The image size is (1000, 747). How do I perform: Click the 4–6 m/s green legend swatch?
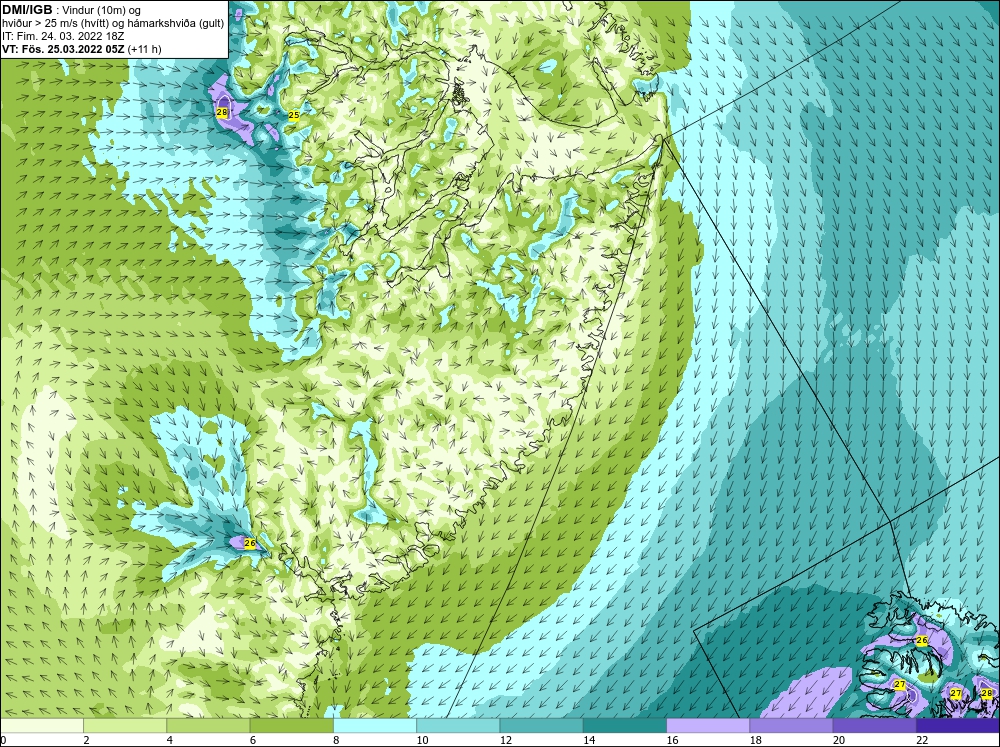tap(209, 726)
